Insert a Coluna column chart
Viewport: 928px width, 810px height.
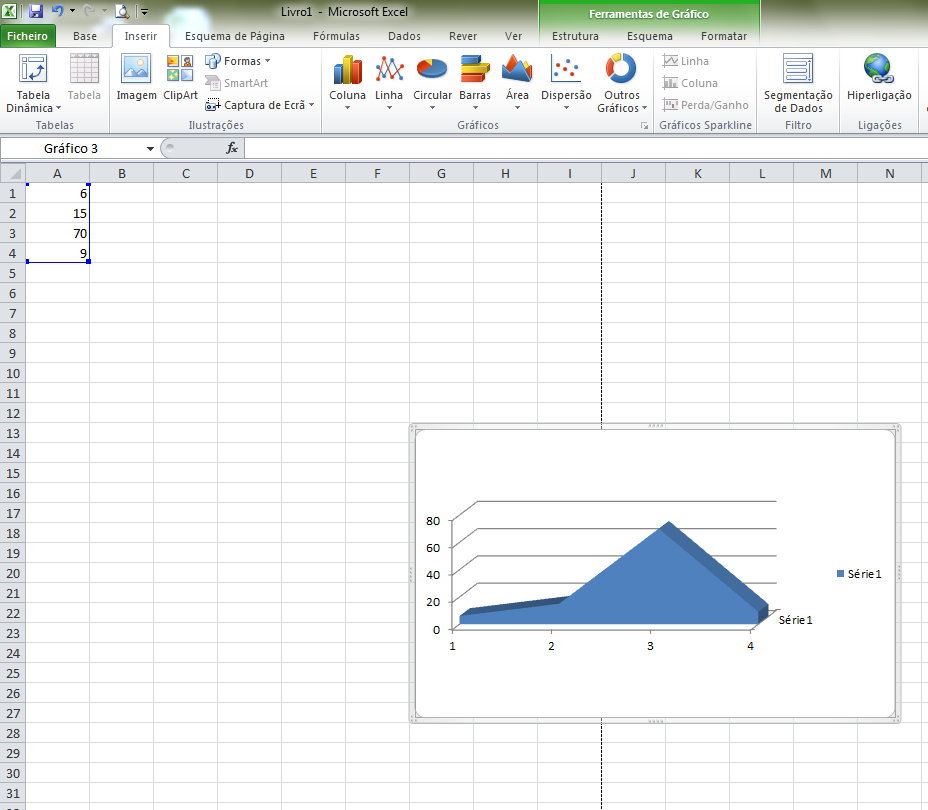(x=347, y=83)
